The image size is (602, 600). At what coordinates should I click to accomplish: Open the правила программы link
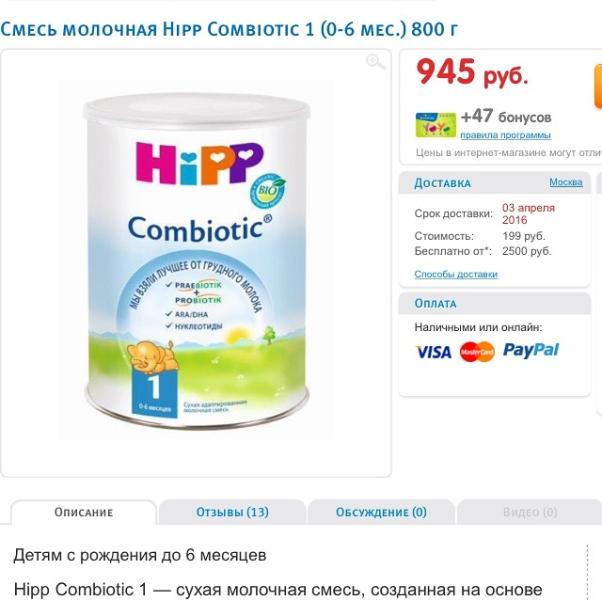506,135
